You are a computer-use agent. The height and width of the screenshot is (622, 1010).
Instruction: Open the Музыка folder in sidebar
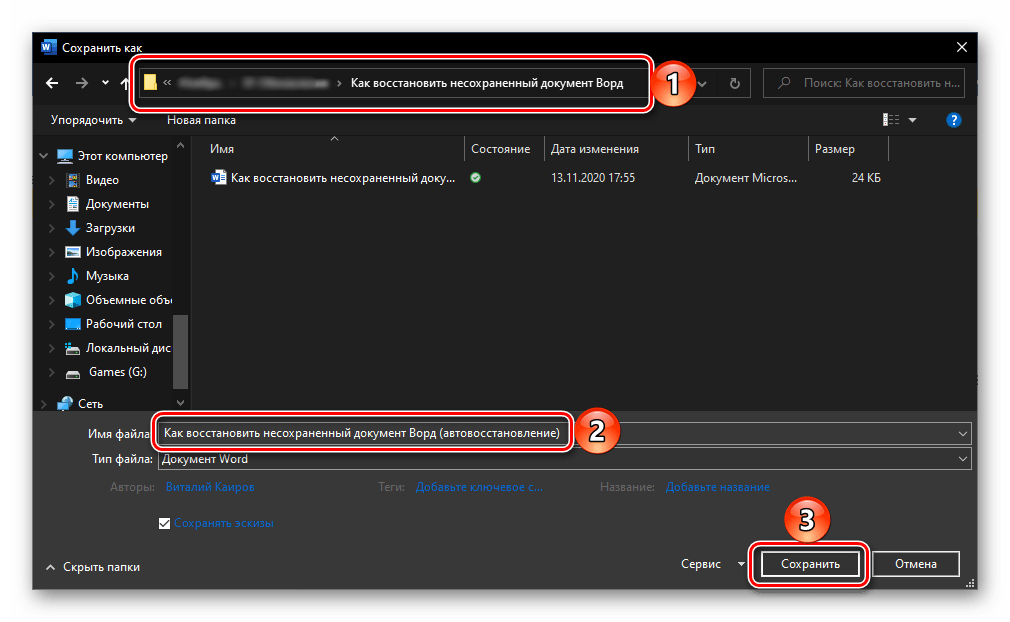point(107,276)
